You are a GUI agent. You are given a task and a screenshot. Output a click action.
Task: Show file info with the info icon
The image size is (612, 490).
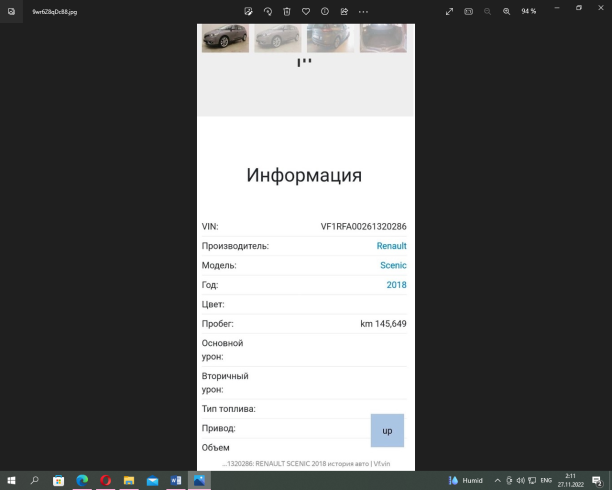coord(325,12)
